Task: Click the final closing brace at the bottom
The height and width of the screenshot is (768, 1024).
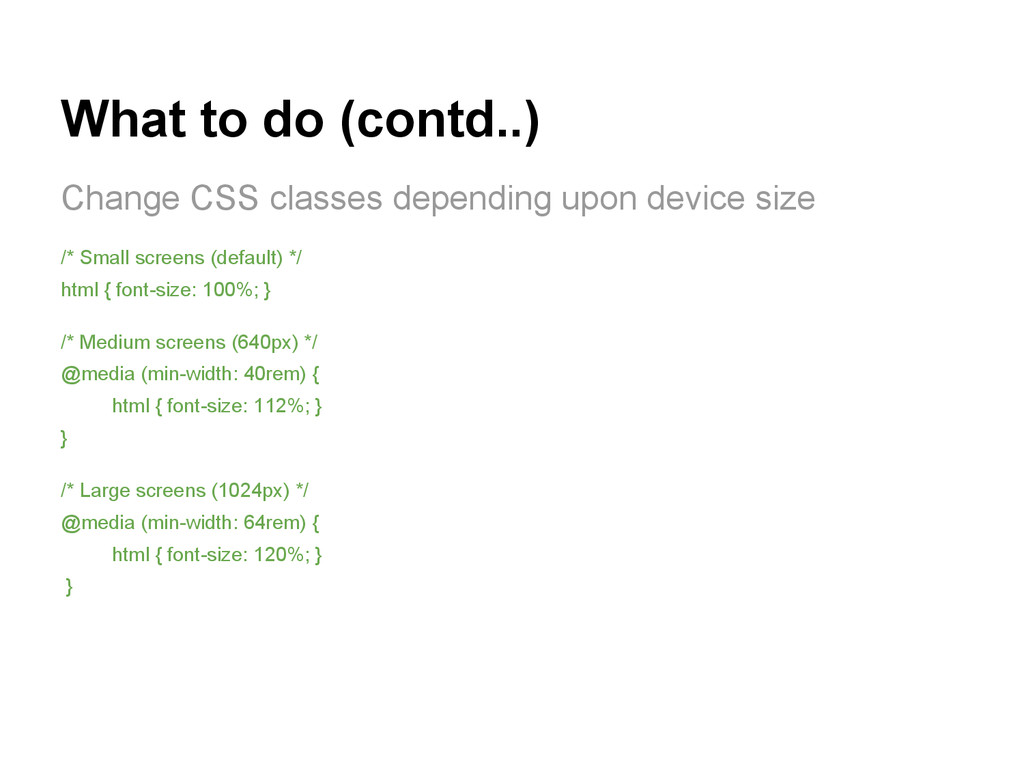Action: click(x=68, y=587)
